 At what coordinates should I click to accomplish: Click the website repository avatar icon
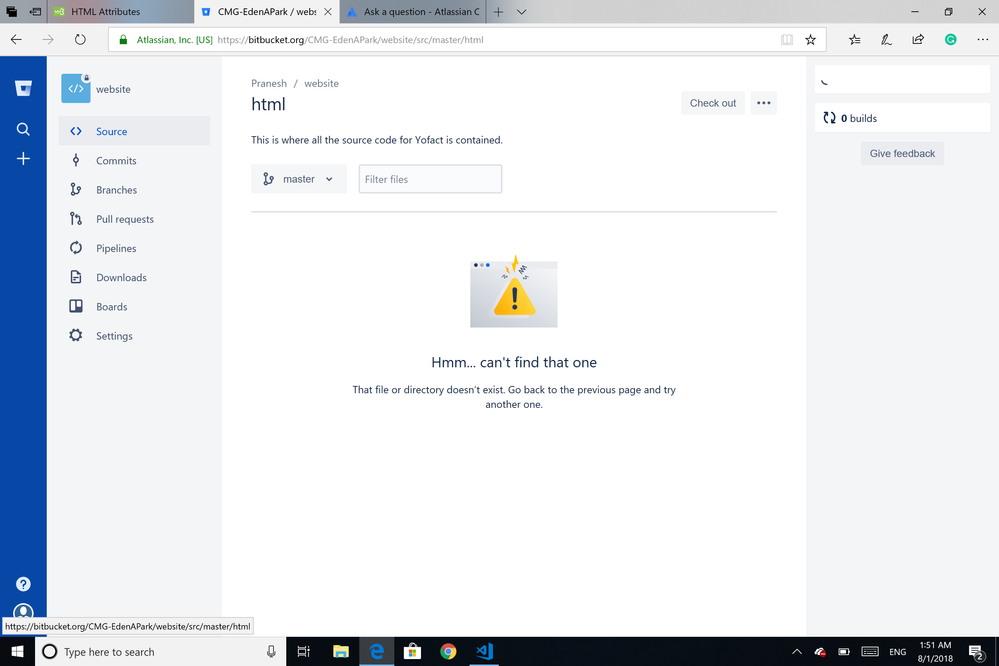76,89
